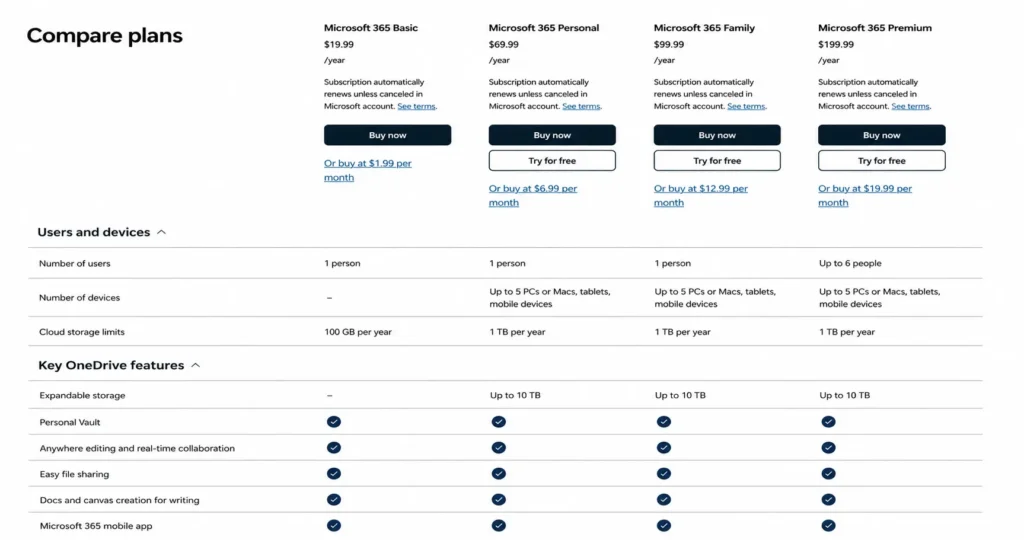This screenshot has height=540, width=1024.
Task: Click Docs and canvas creation for writing label
Action: [120, 500]
